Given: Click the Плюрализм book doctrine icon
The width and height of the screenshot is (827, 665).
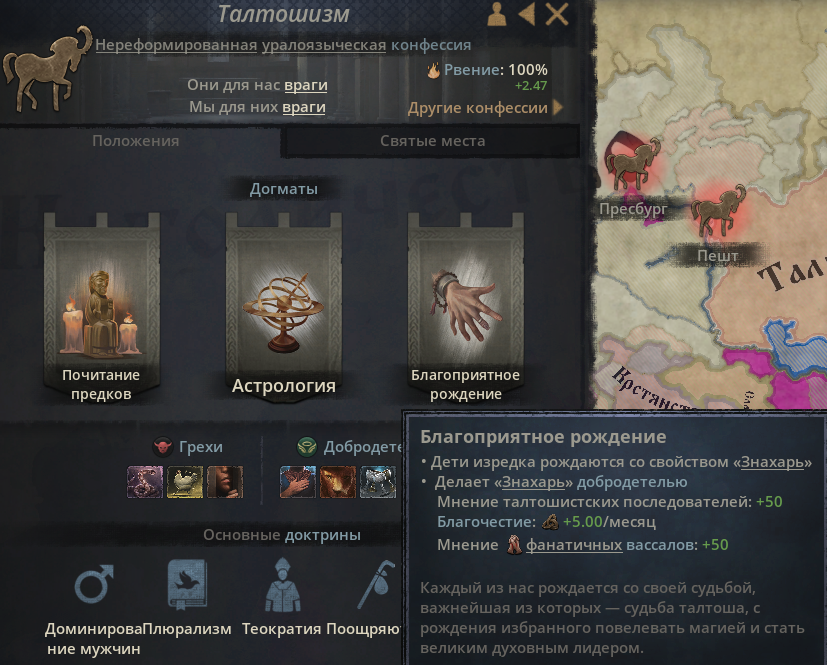Looking at the screenshot, I should (187, 584).
